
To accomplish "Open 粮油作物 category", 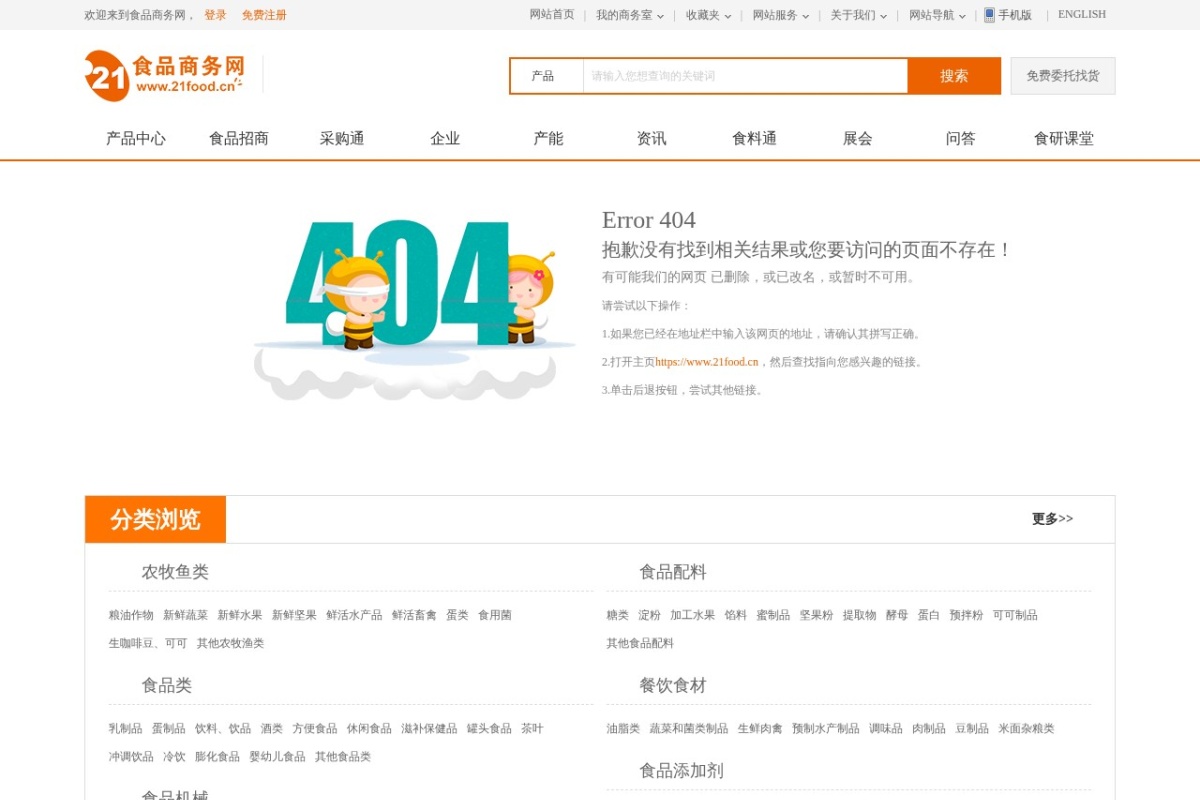I will (x=131, y=615).
